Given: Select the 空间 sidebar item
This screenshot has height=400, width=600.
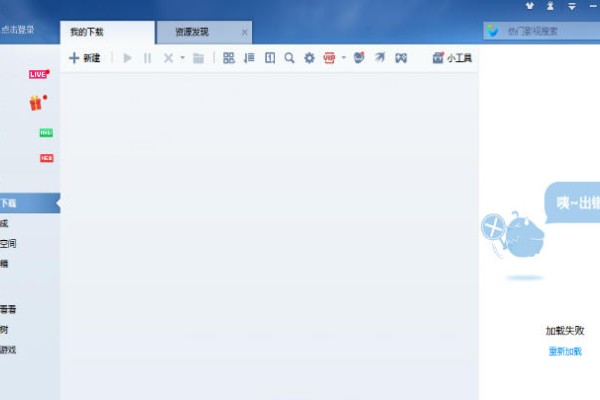Looking at the screenshot, I should coord(8,243).
